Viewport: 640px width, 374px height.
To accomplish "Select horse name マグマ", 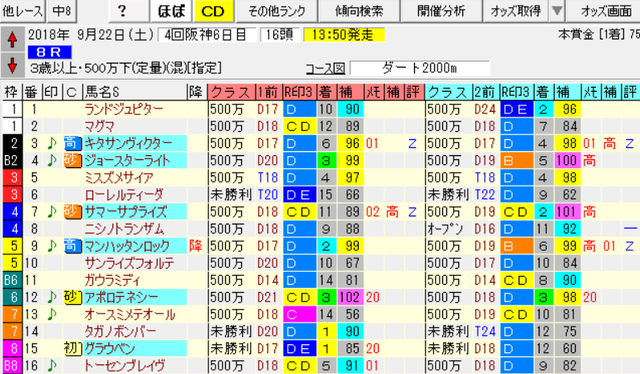I will point(99,127).
